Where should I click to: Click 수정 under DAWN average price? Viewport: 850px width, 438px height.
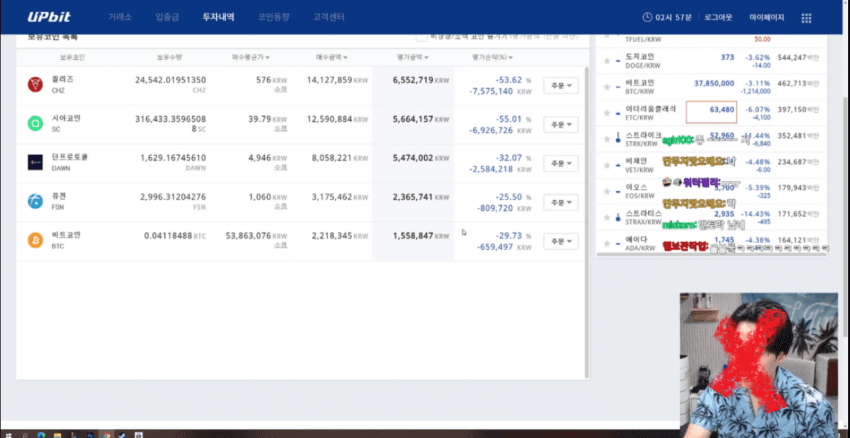(x=280, y=168)
